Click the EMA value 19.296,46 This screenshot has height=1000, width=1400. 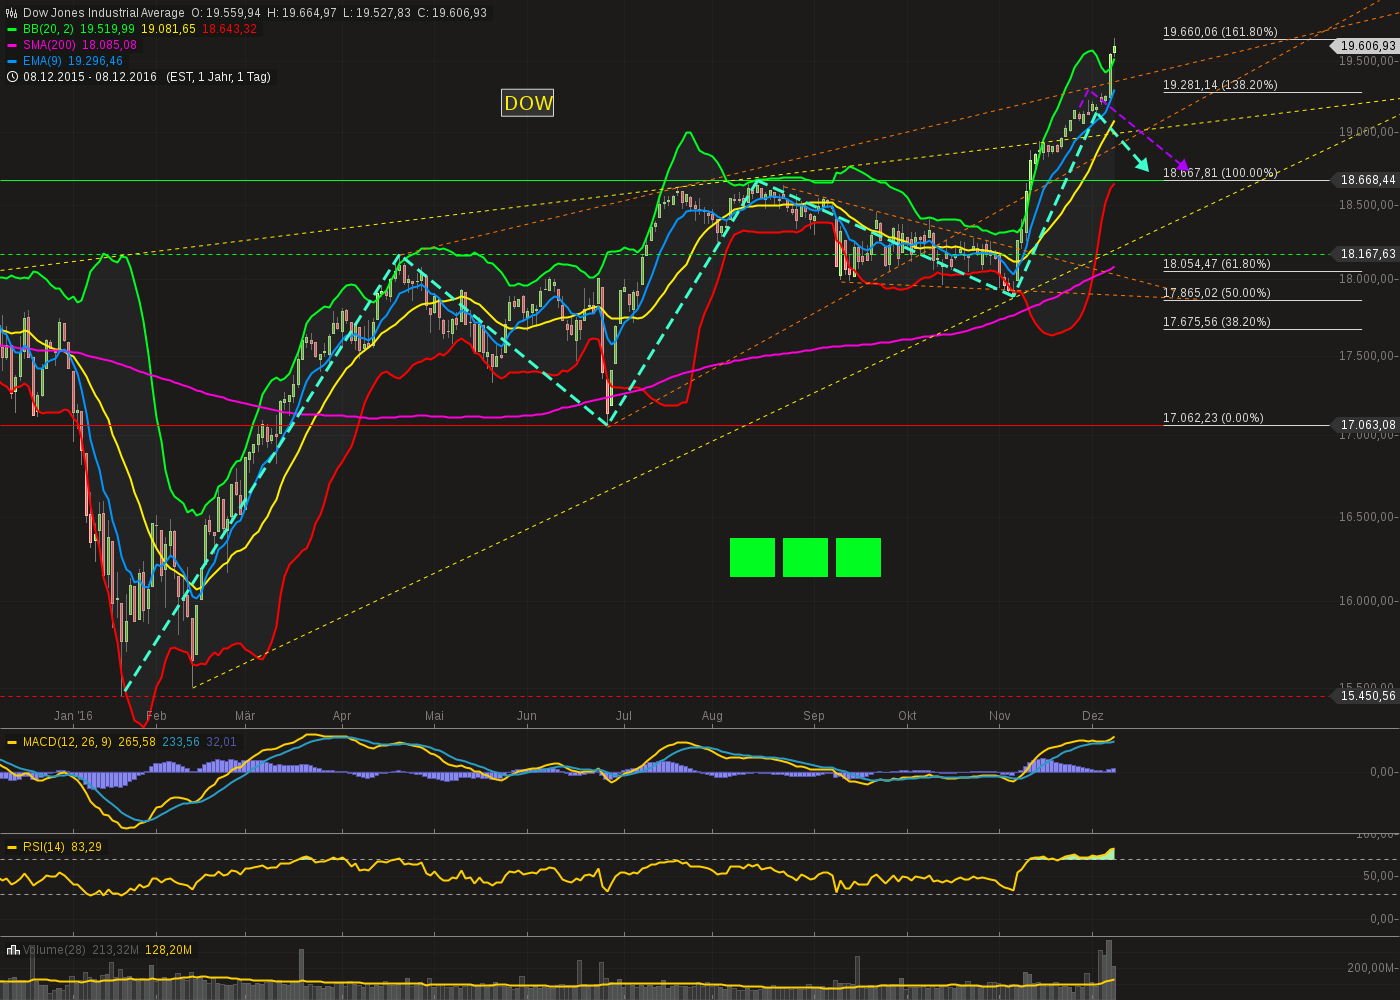click(95, 61)
